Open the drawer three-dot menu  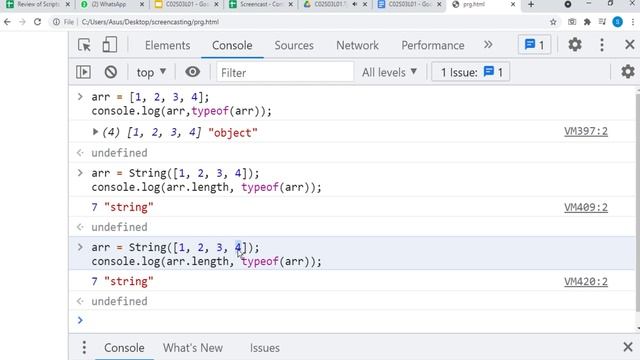[84, 347]
